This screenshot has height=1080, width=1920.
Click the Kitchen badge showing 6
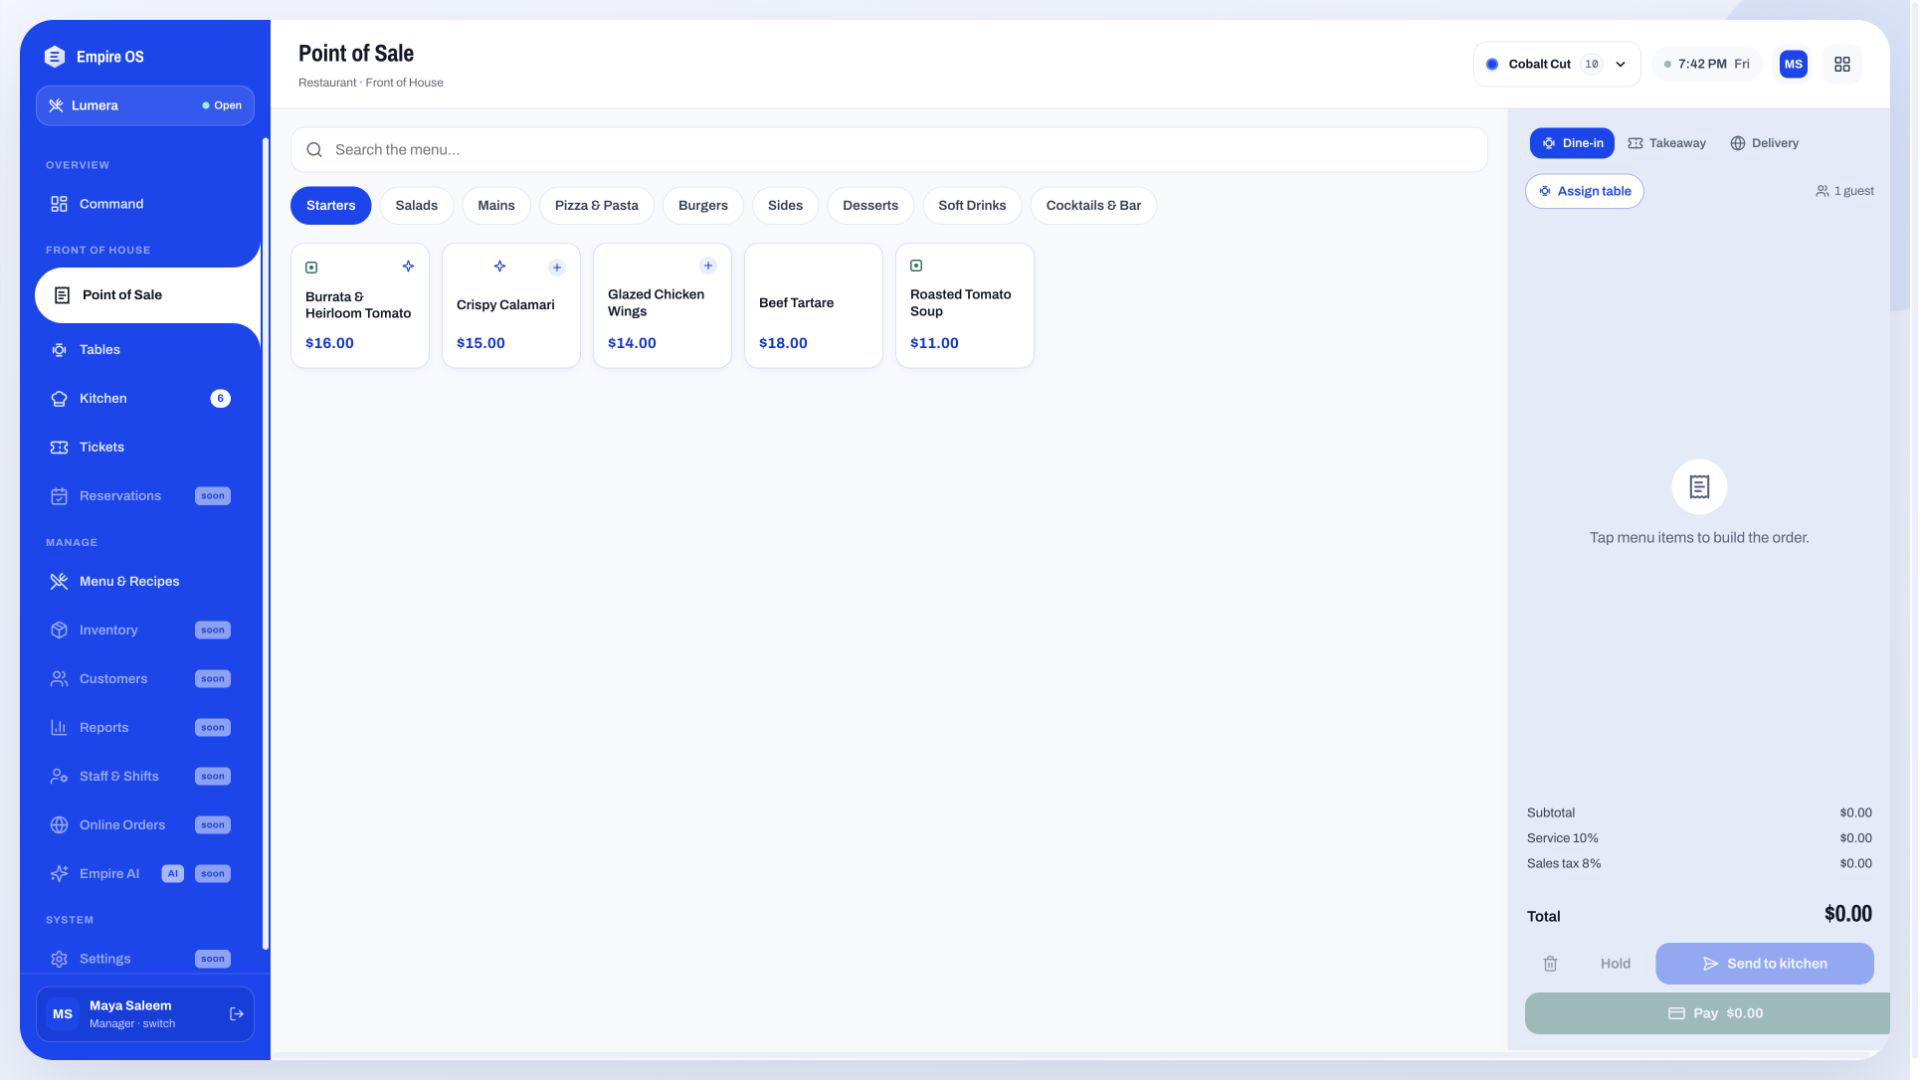(x=220, y=399)
